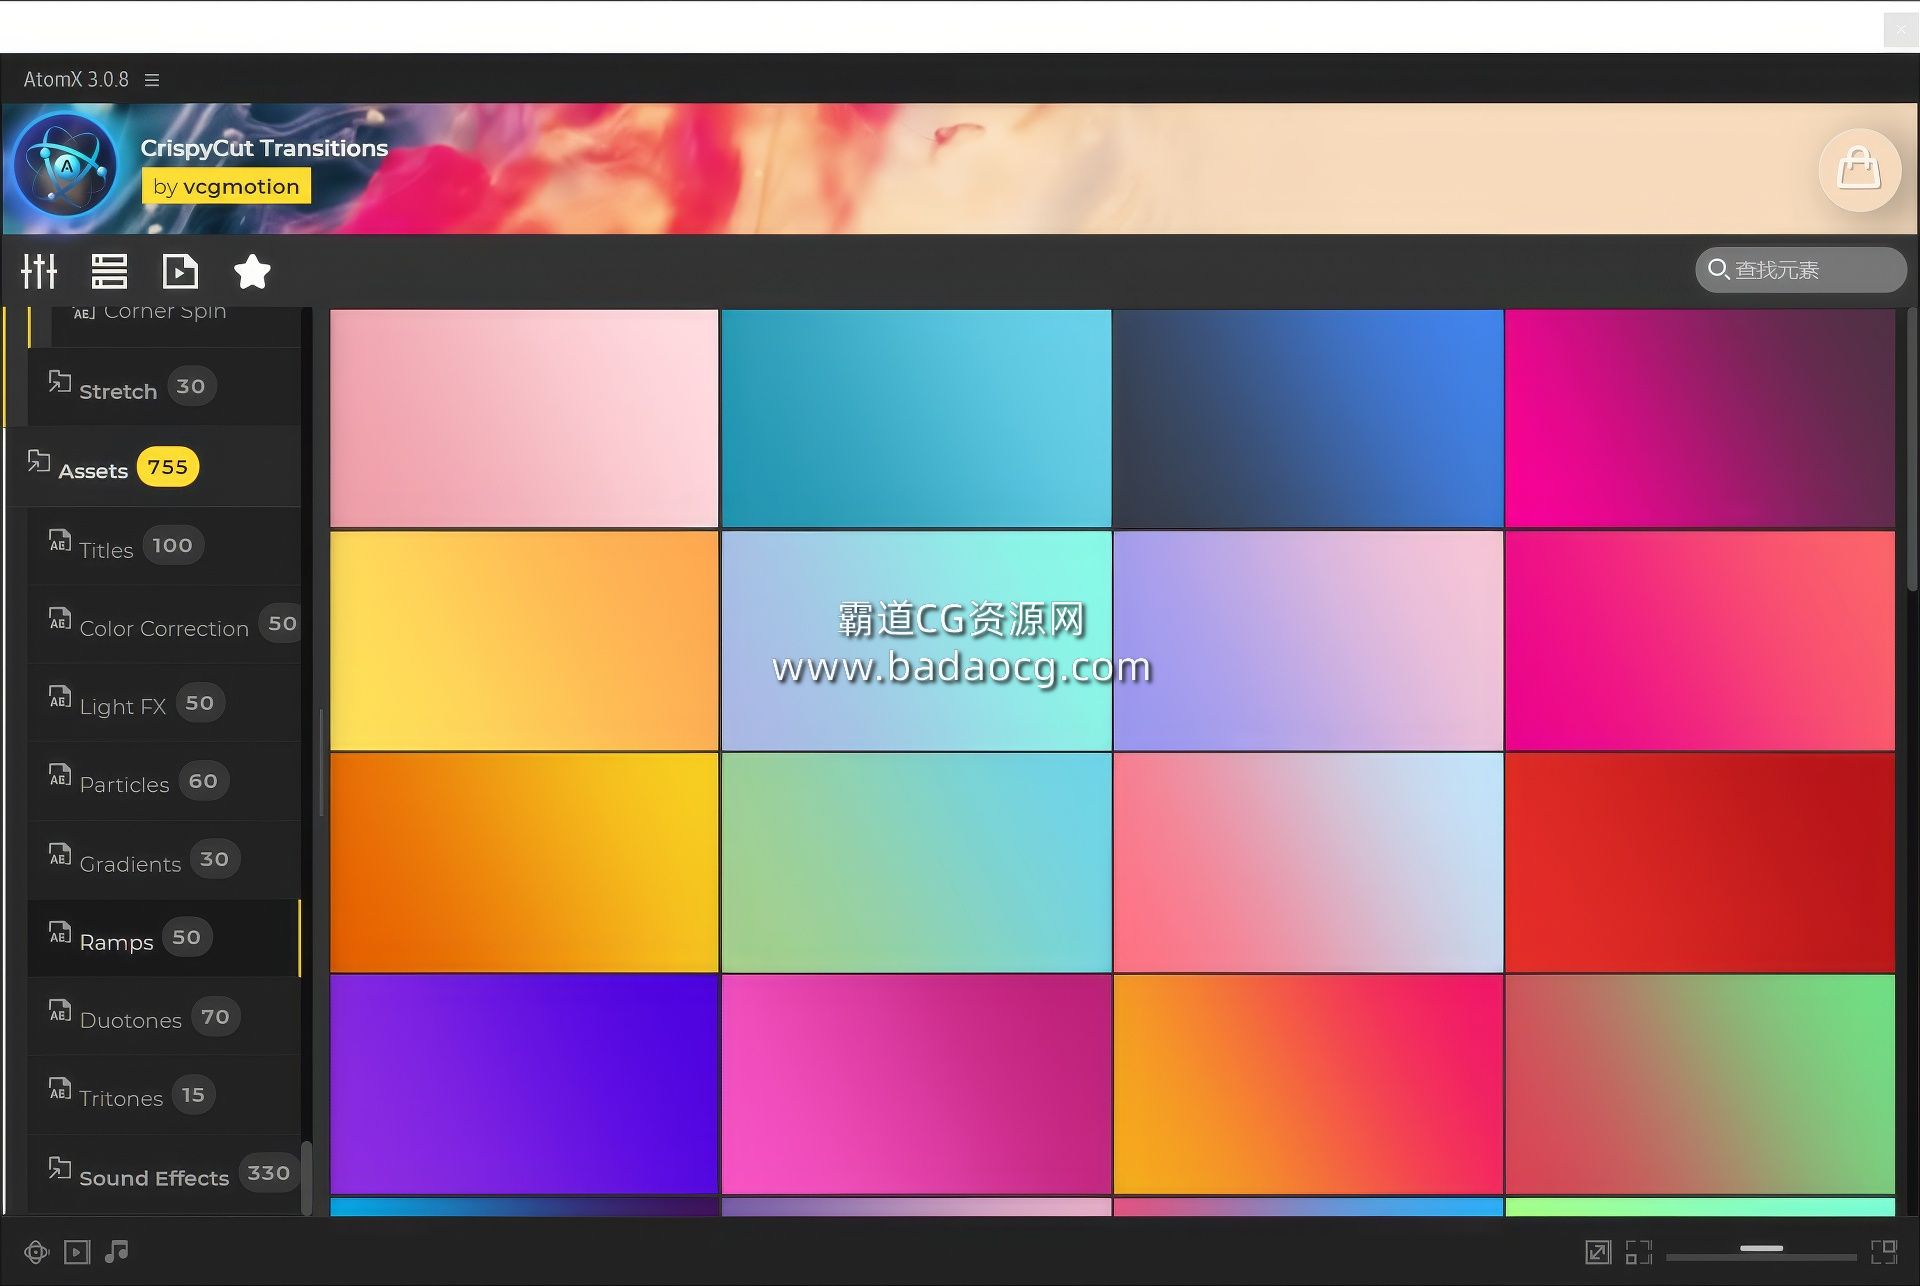Open the Gradients category
The height and width of the screenshot is (1286, 1920).
pos(164,860)
